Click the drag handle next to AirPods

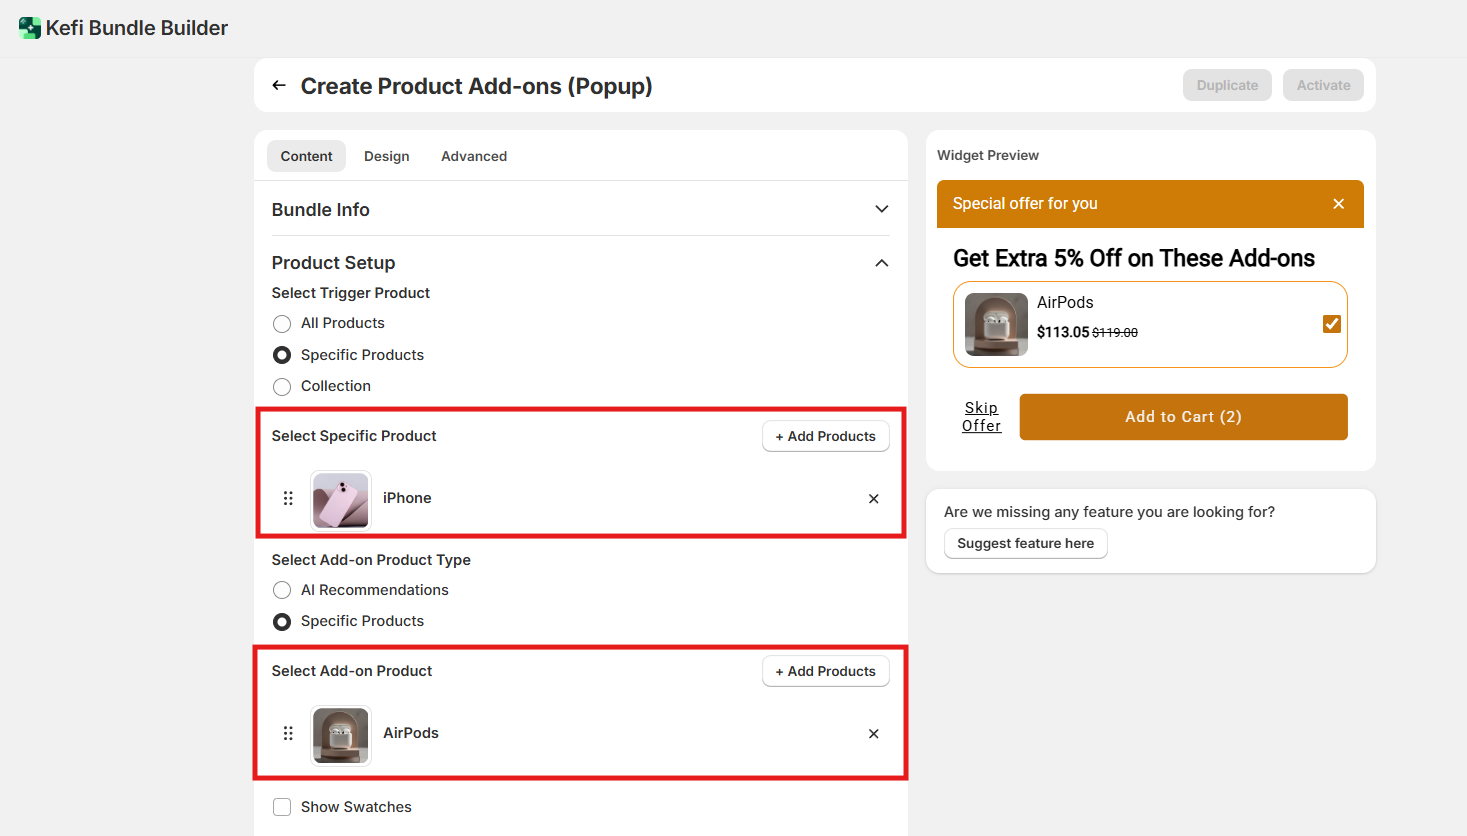288,733
